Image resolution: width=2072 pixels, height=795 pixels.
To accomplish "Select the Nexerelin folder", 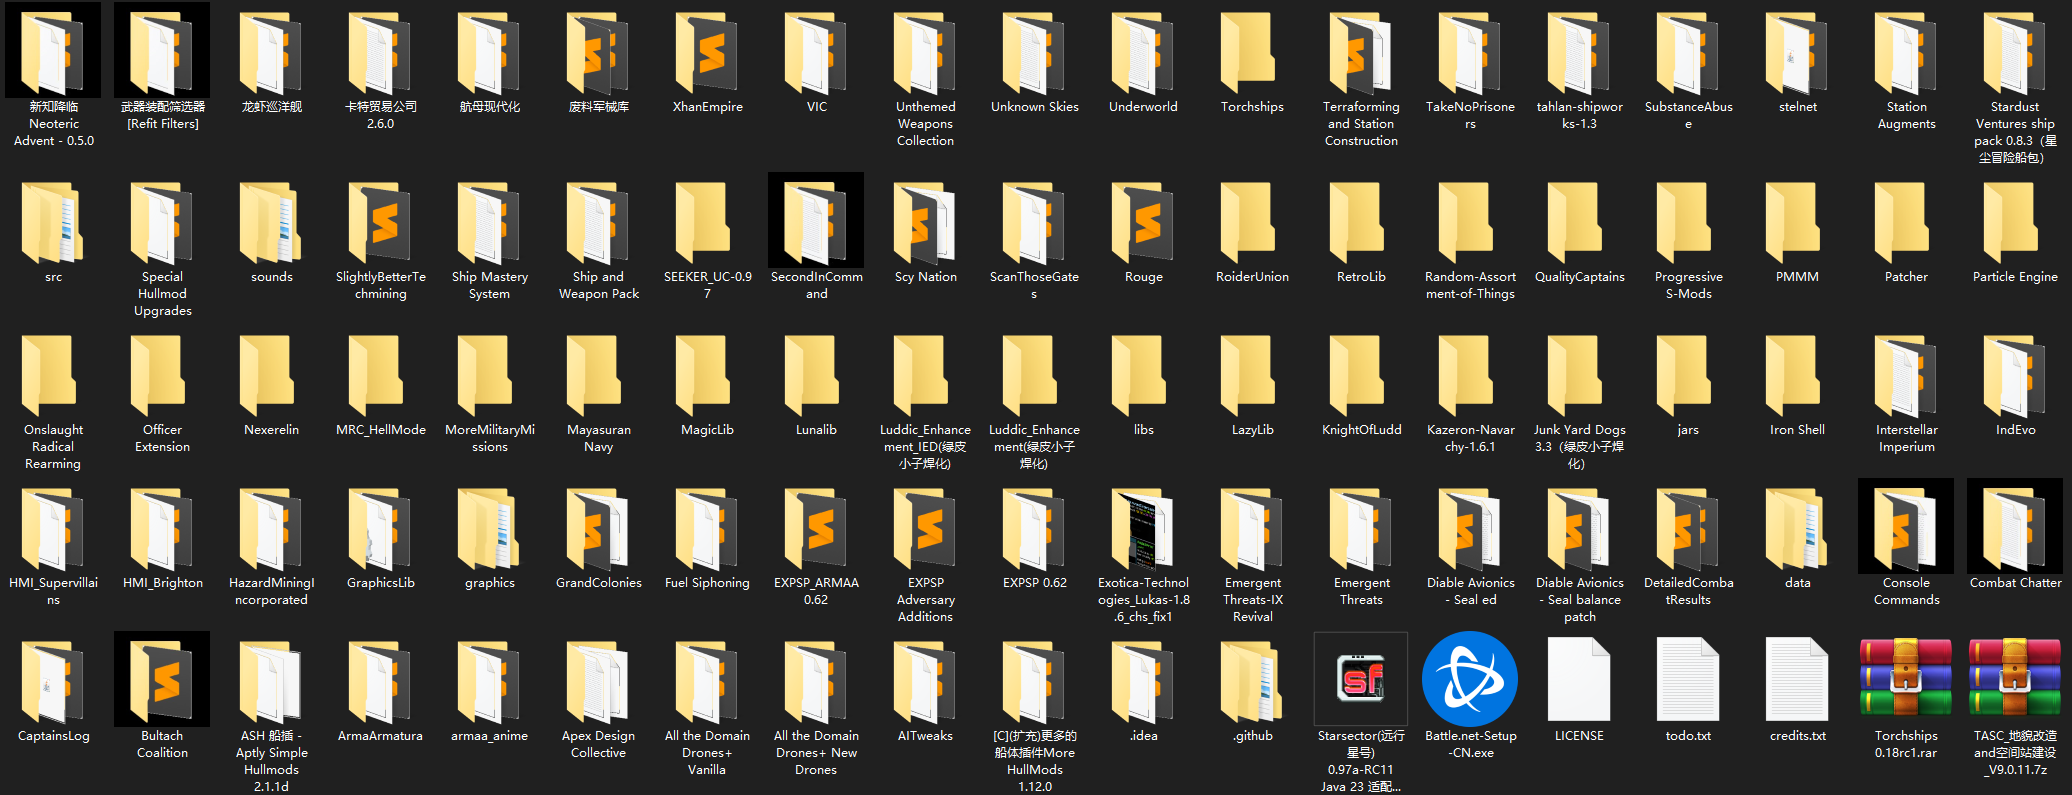I will point(271,376).
